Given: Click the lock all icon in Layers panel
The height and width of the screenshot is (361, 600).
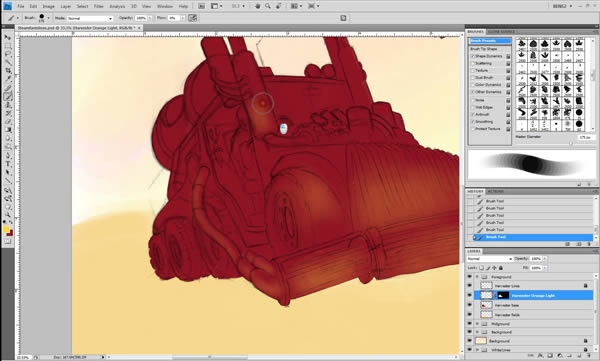Looking at the screenshot, I should pyautogui.click(x=501, y=268).
